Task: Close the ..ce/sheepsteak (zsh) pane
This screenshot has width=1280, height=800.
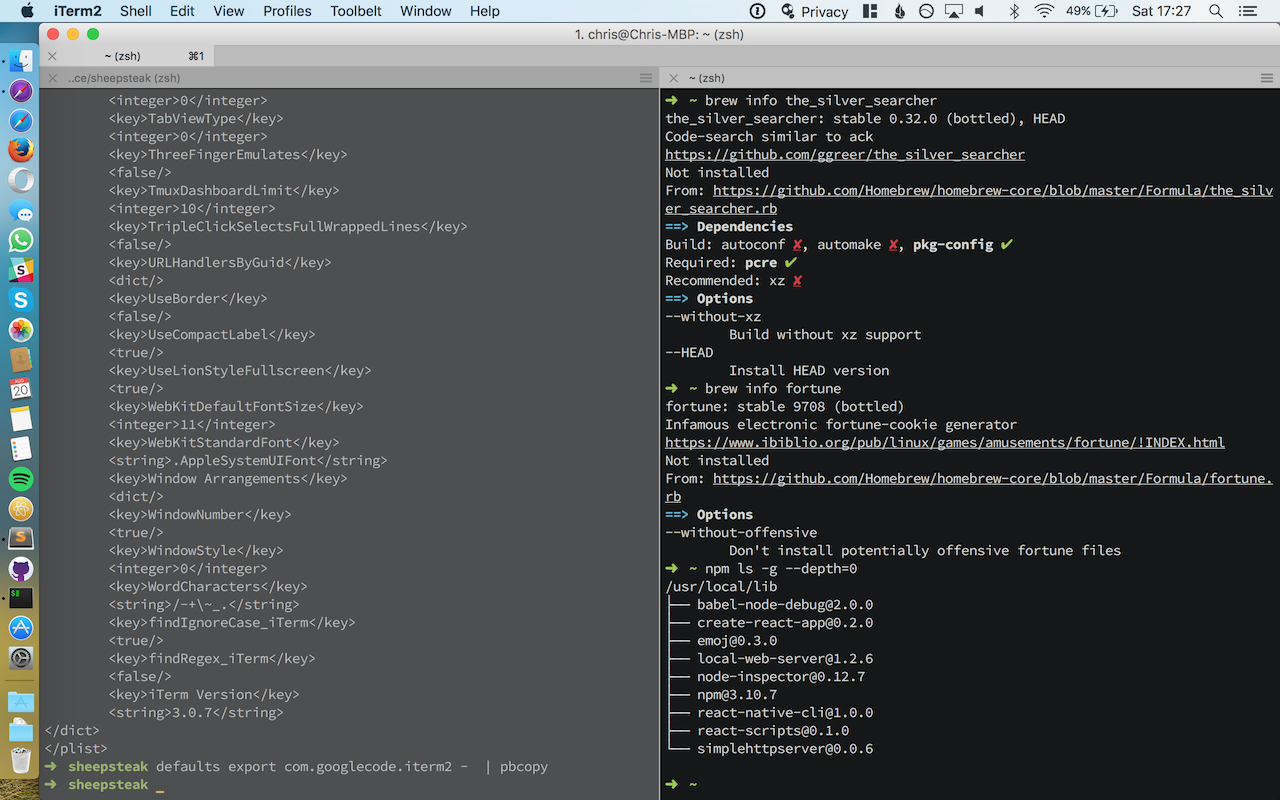Action: 52,78
